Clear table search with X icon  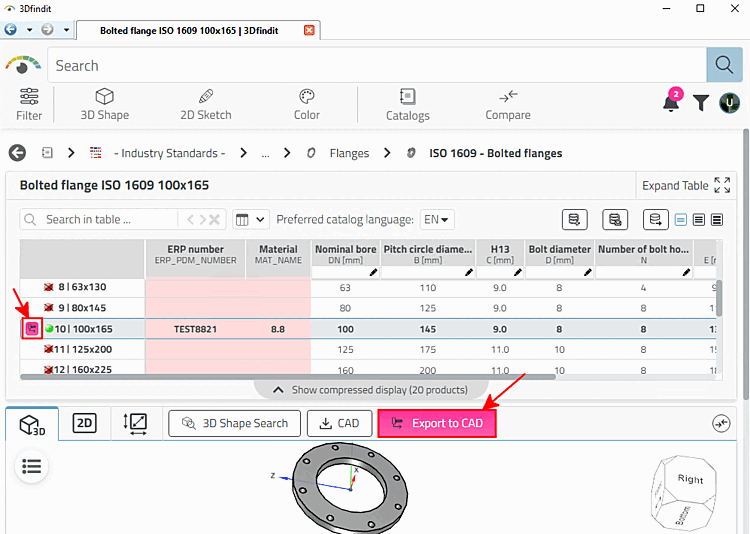tap(214, 220)
